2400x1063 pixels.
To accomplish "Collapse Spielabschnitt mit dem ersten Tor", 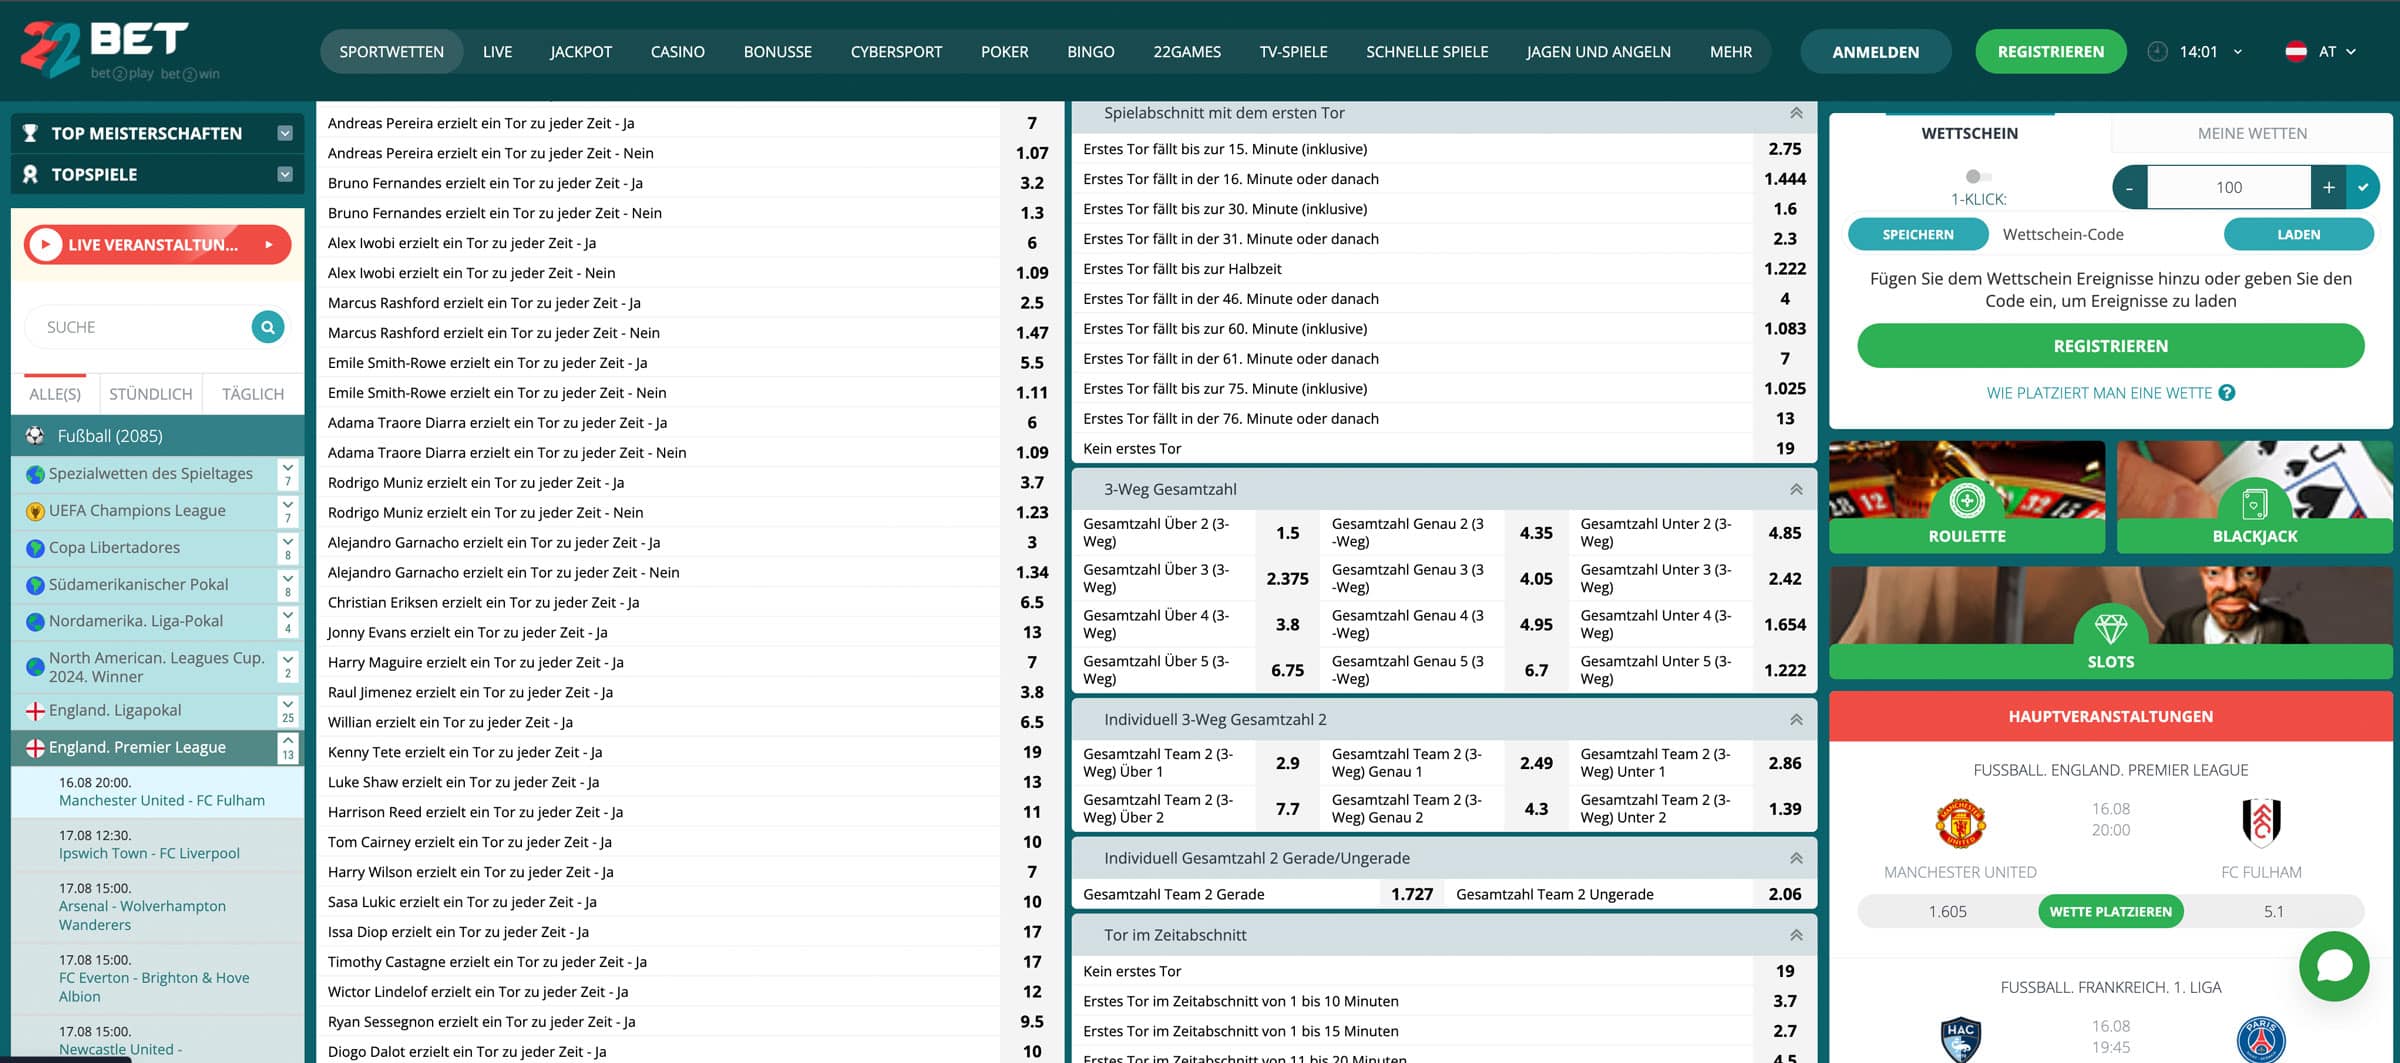I will click(1796, 113).
